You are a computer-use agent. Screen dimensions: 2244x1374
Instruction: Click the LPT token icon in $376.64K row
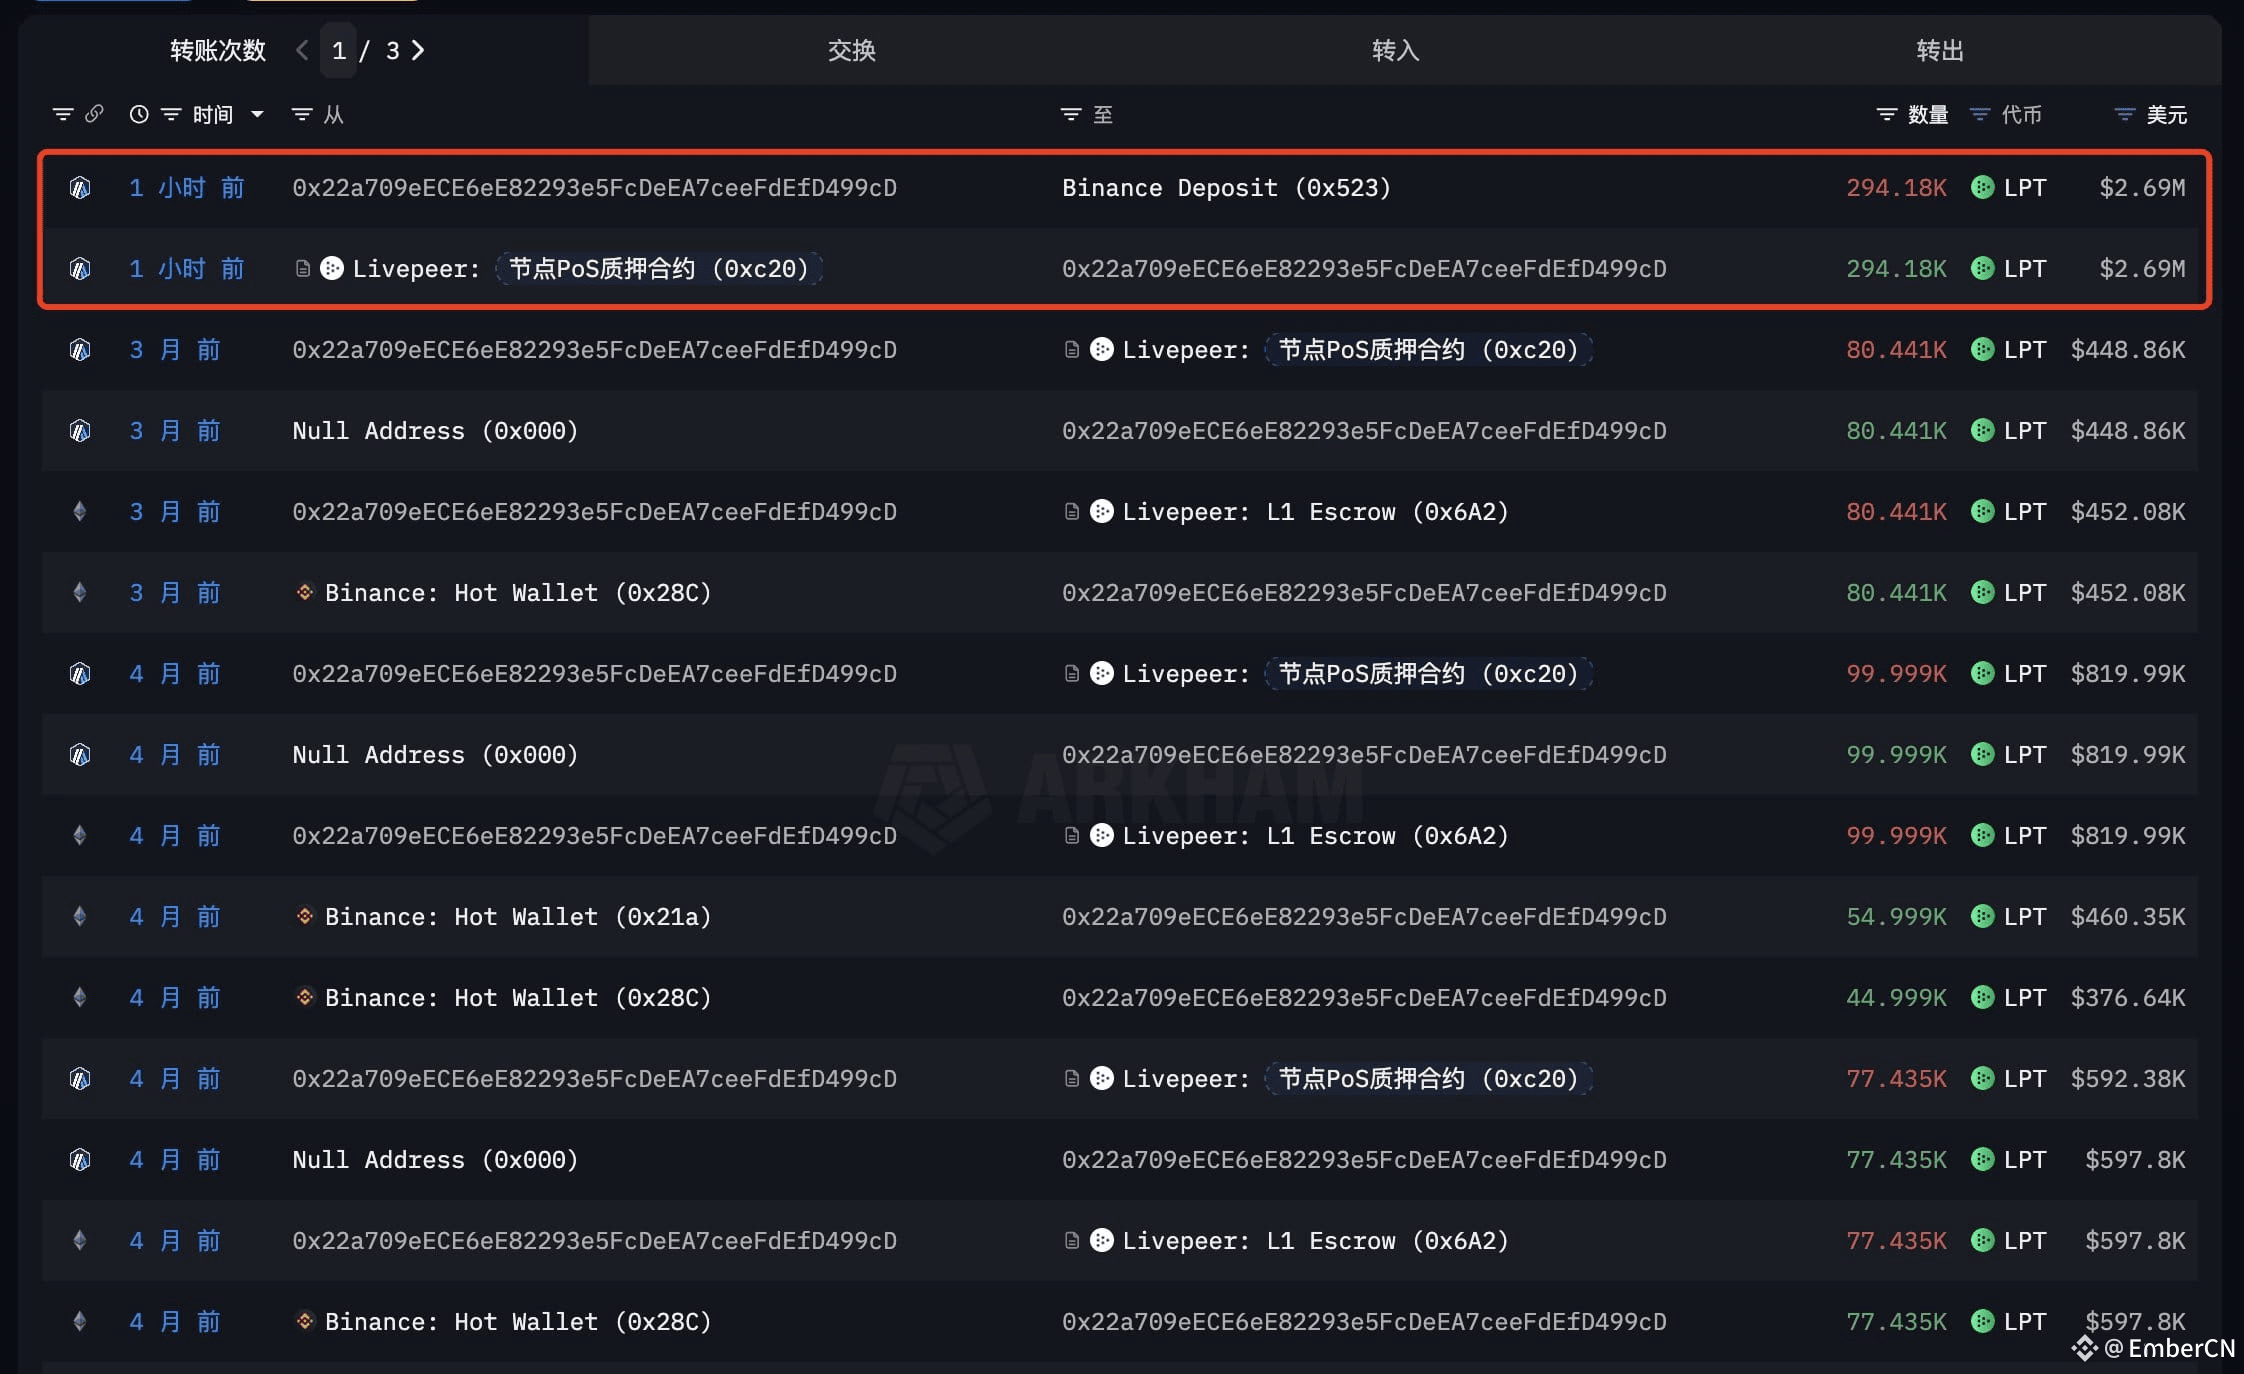point(1982,997)
